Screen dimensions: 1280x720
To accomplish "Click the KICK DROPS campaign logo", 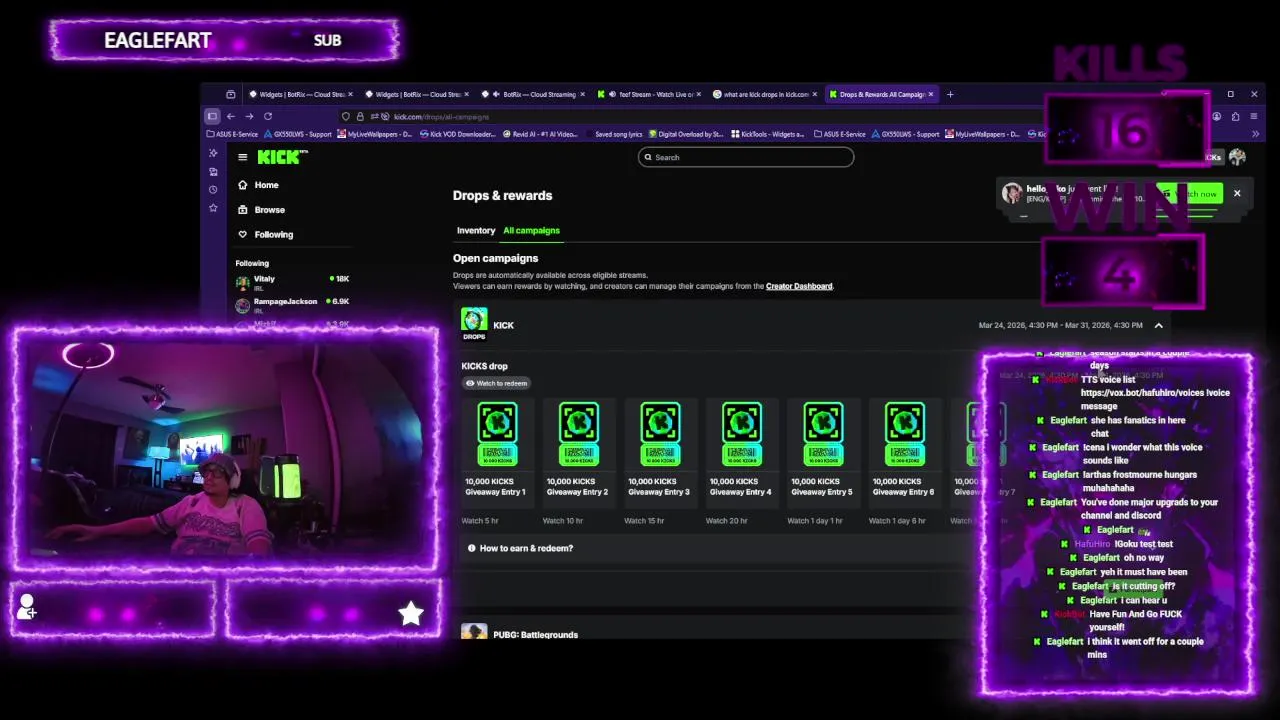I will click(x=474, y=324).
